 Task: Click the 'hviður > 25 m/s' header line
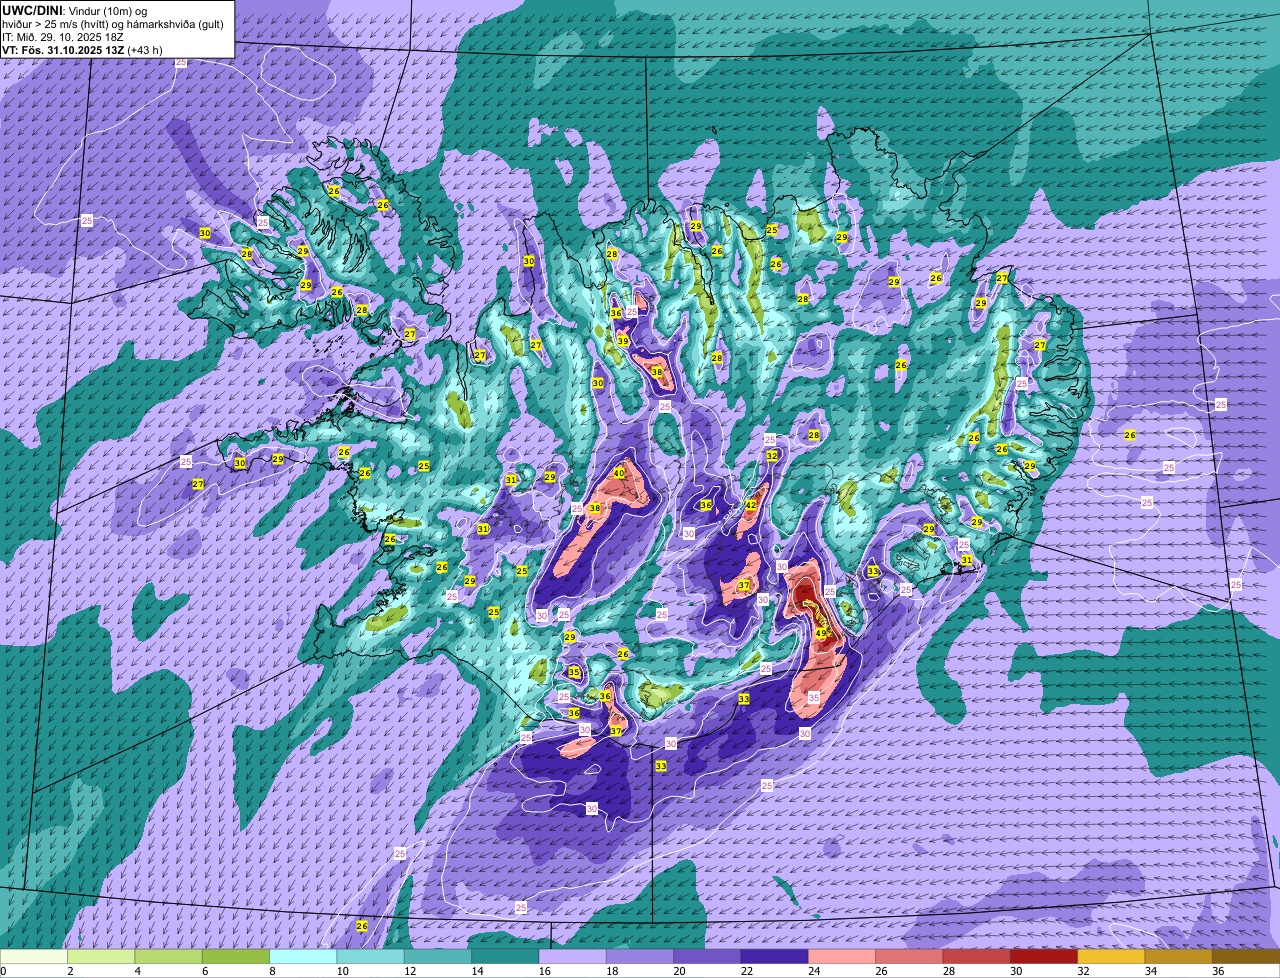click(x=112, y=24)
